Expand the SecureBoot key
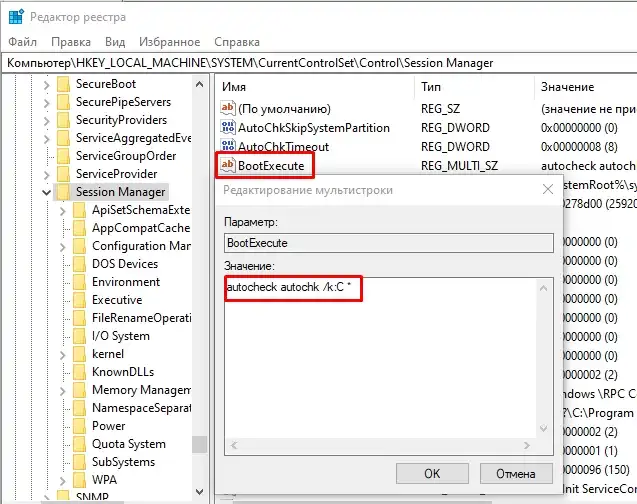637x504 pixels. (x=46, y=84)
